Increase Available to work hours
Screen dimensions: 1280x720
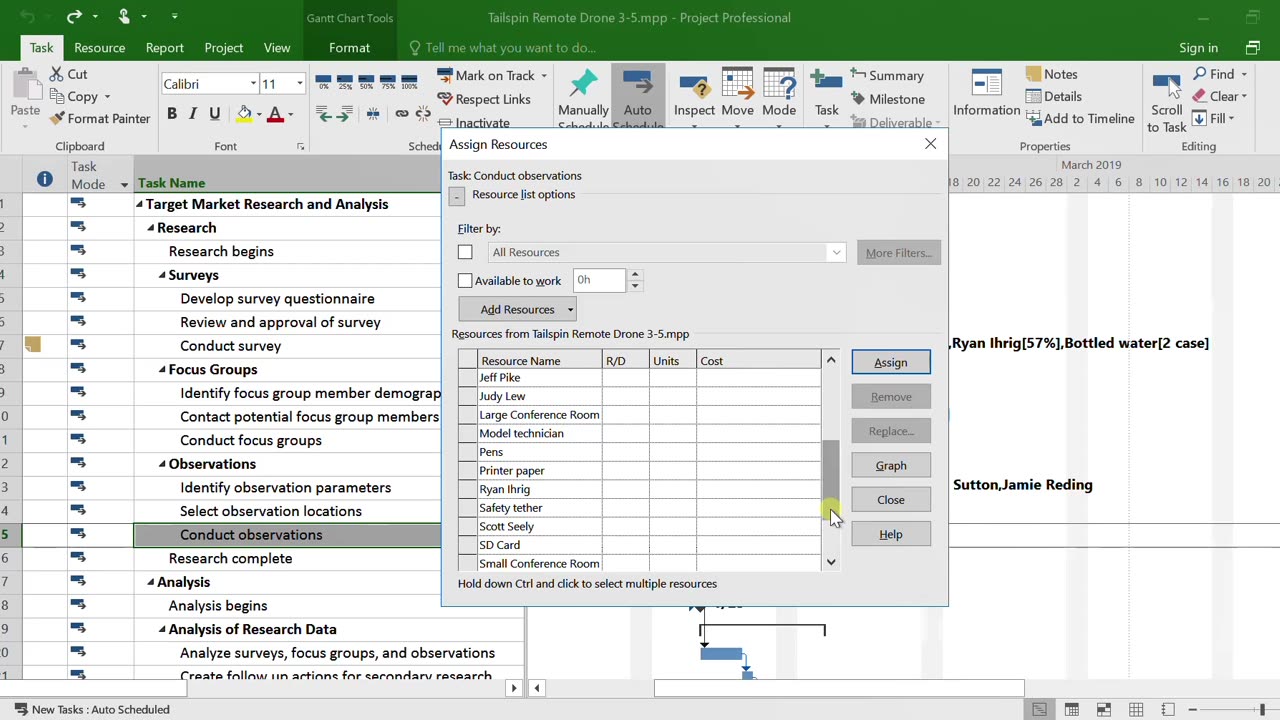point(634,275)
